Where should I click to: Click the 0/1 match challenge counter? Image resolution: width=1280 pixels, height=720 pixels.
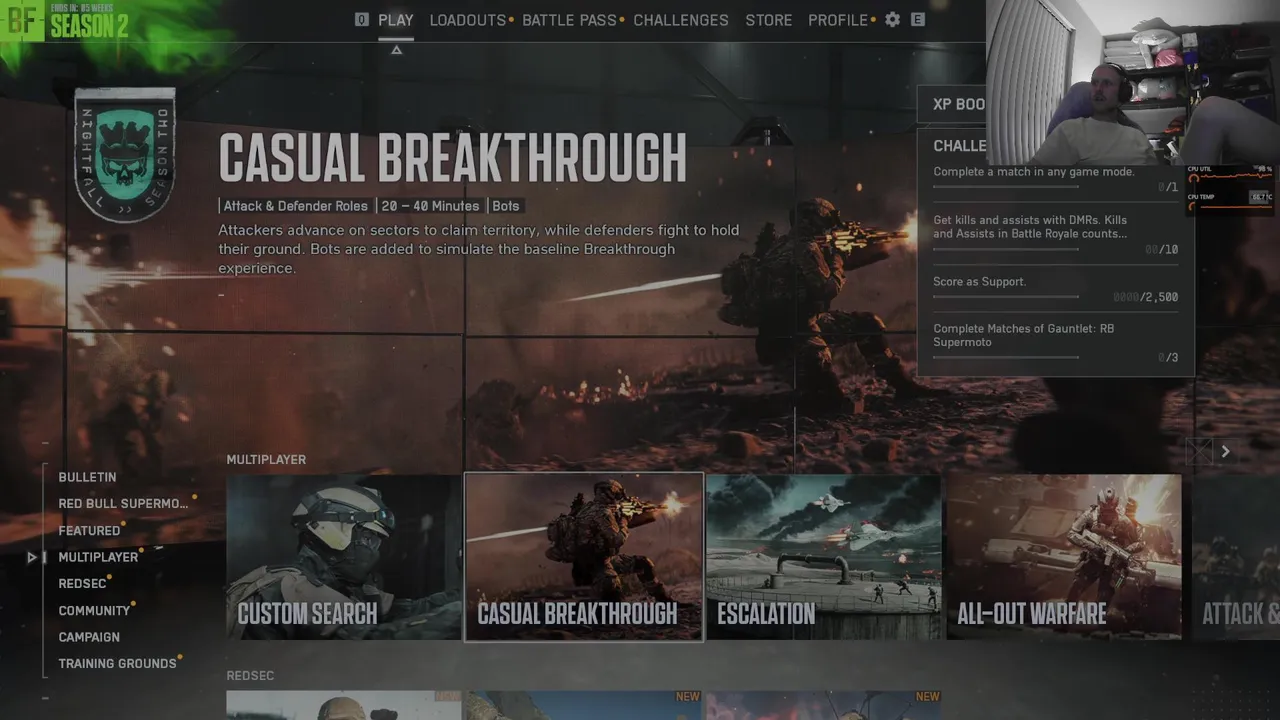tap(1168, 187)
